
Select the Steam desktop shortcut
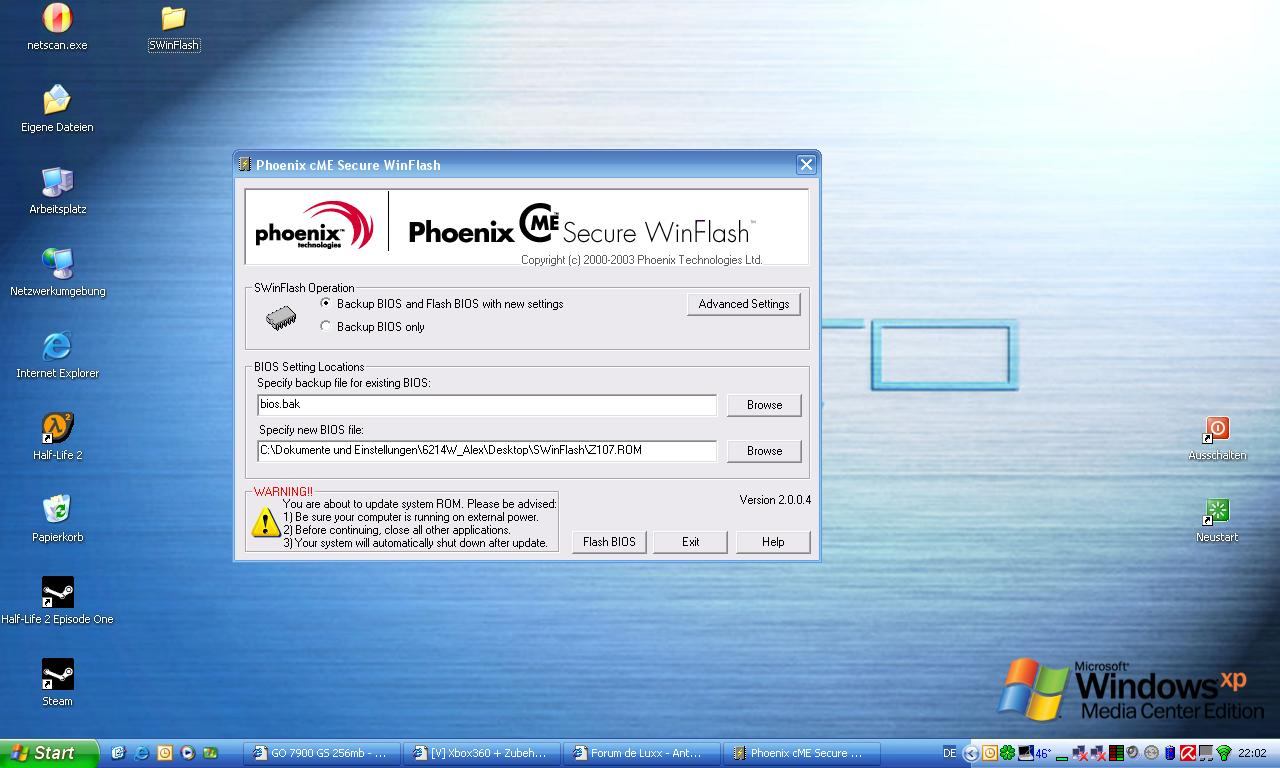pyautogui.click(x=57, y=682)
